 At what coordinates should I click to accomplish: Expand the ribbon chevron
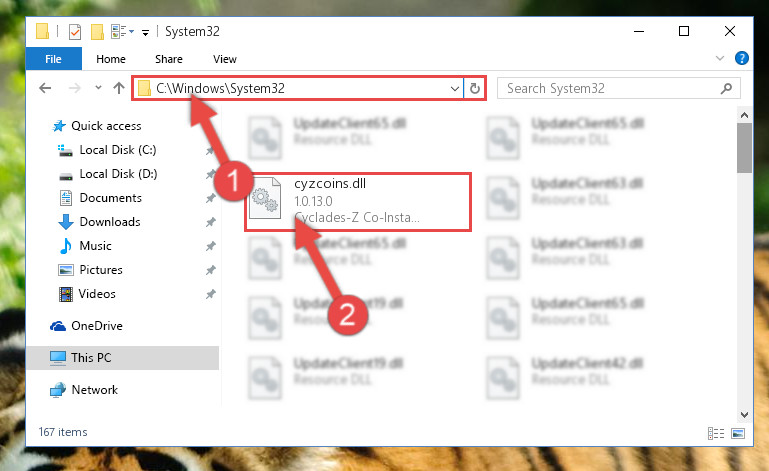[x=719, y=58]
